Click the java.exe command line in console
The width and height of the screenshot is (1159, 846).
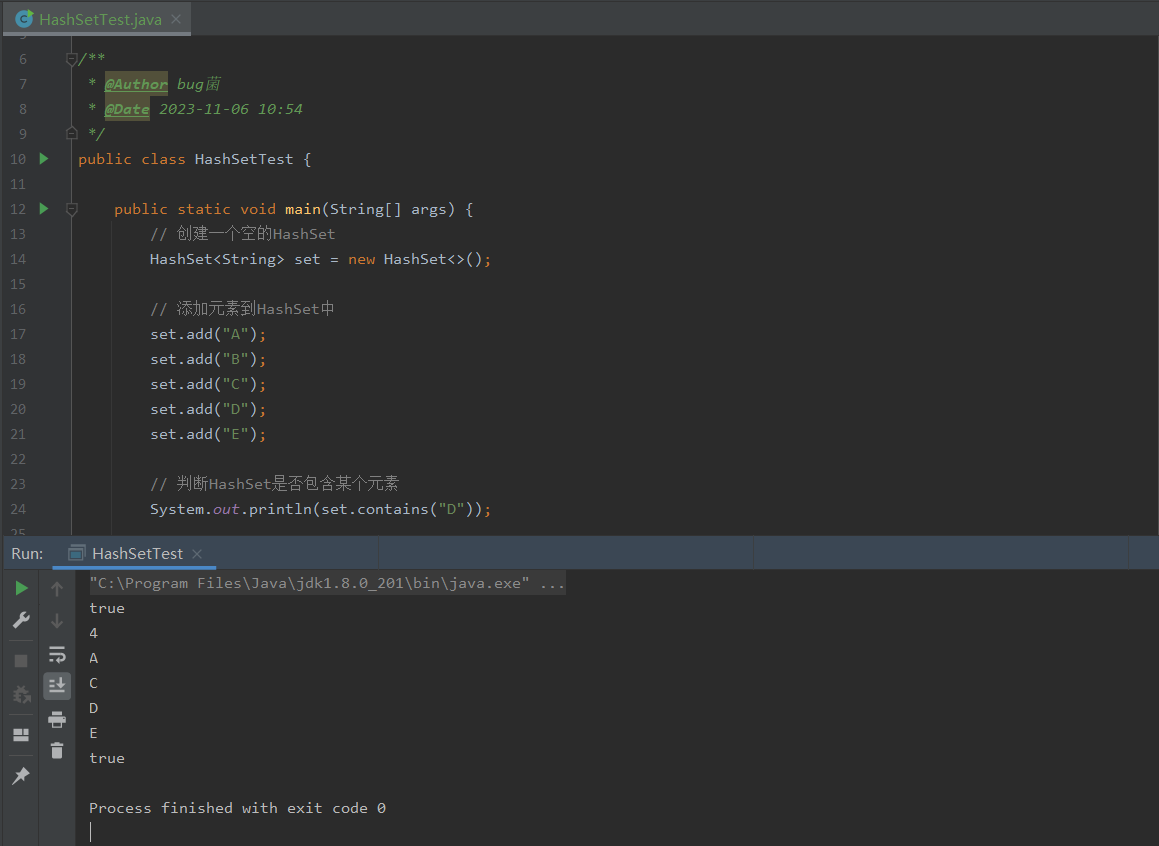327,584
